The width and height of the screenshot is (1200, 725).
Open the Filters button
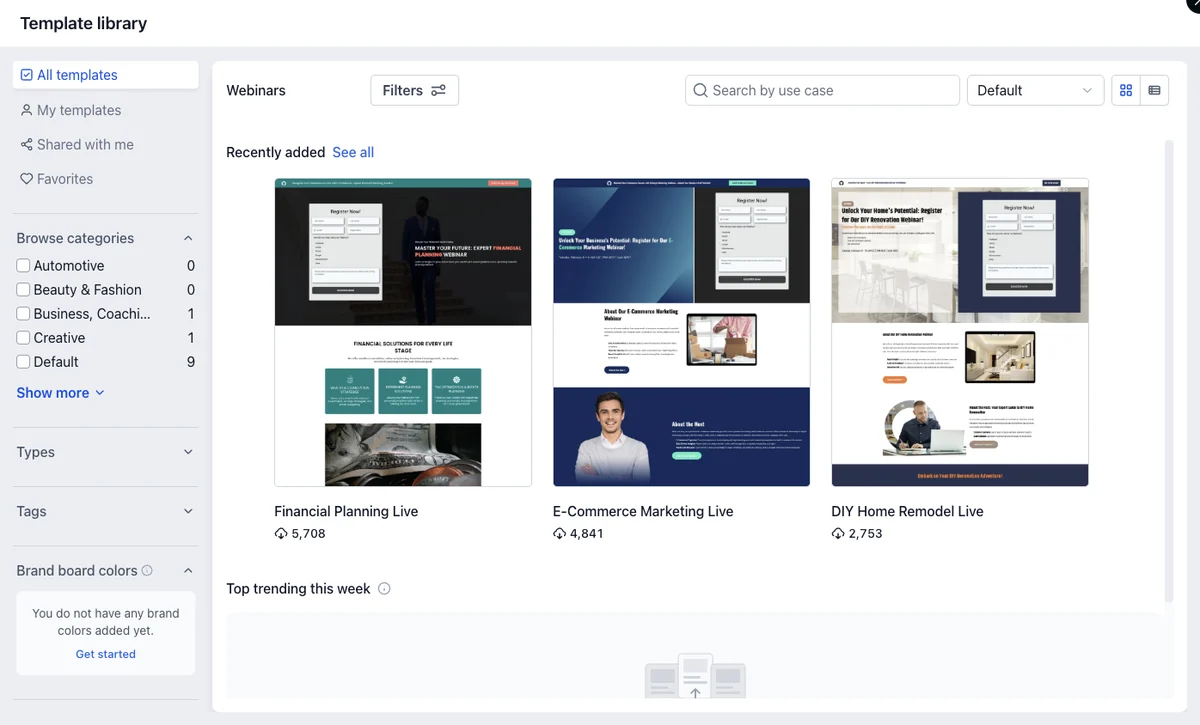(414, 90)
